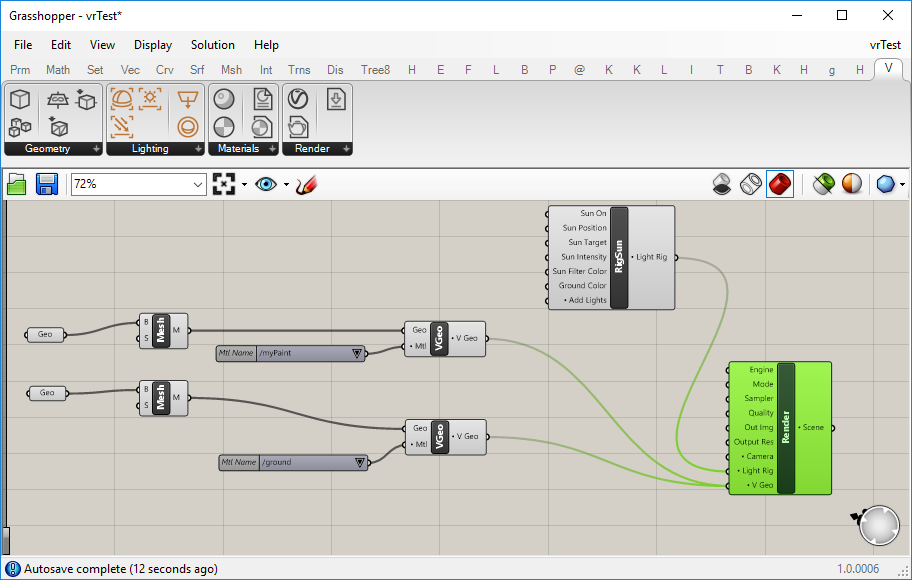Select the orange concentric rings lighting icon
912x580 pixels.
[x=188, y=127]
